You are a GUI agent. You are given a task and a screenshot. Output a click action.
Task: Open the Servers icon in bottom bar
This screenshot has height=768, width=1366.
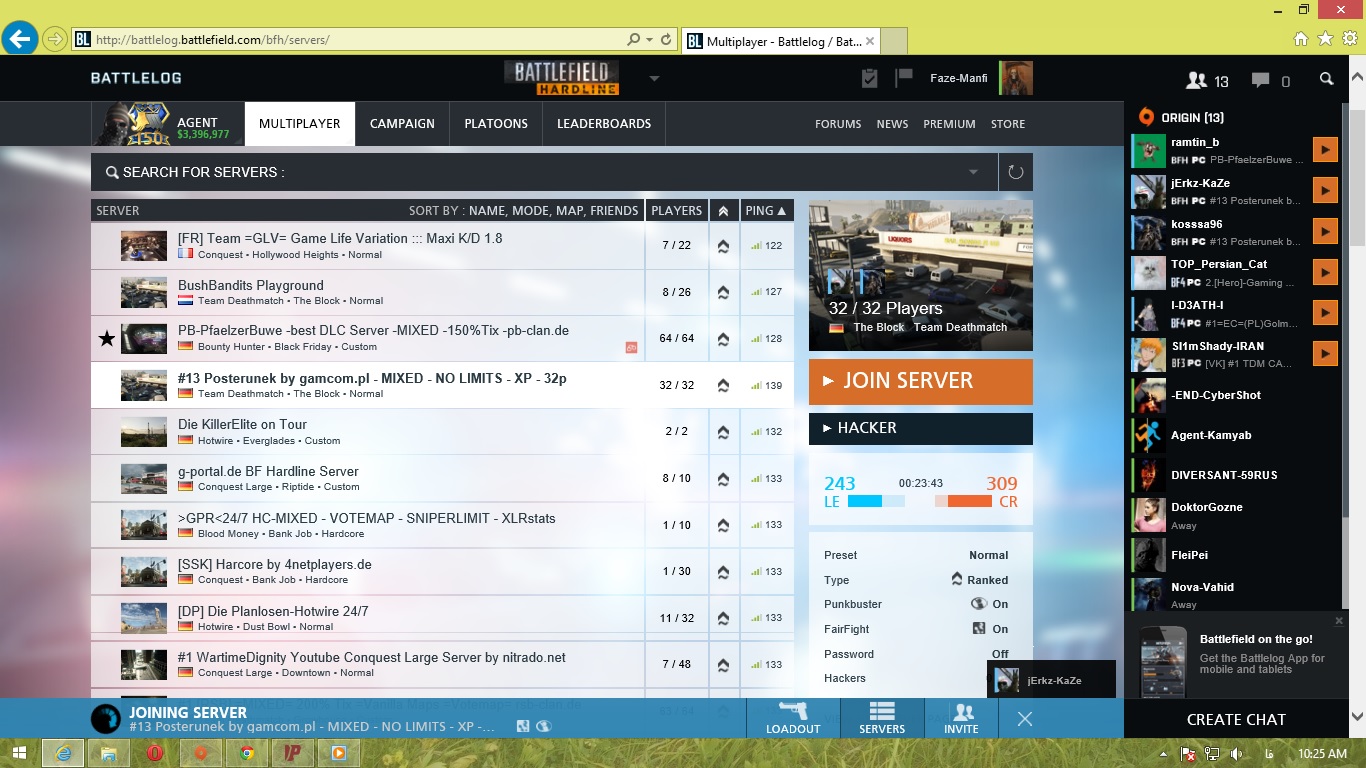coord(881,718)
